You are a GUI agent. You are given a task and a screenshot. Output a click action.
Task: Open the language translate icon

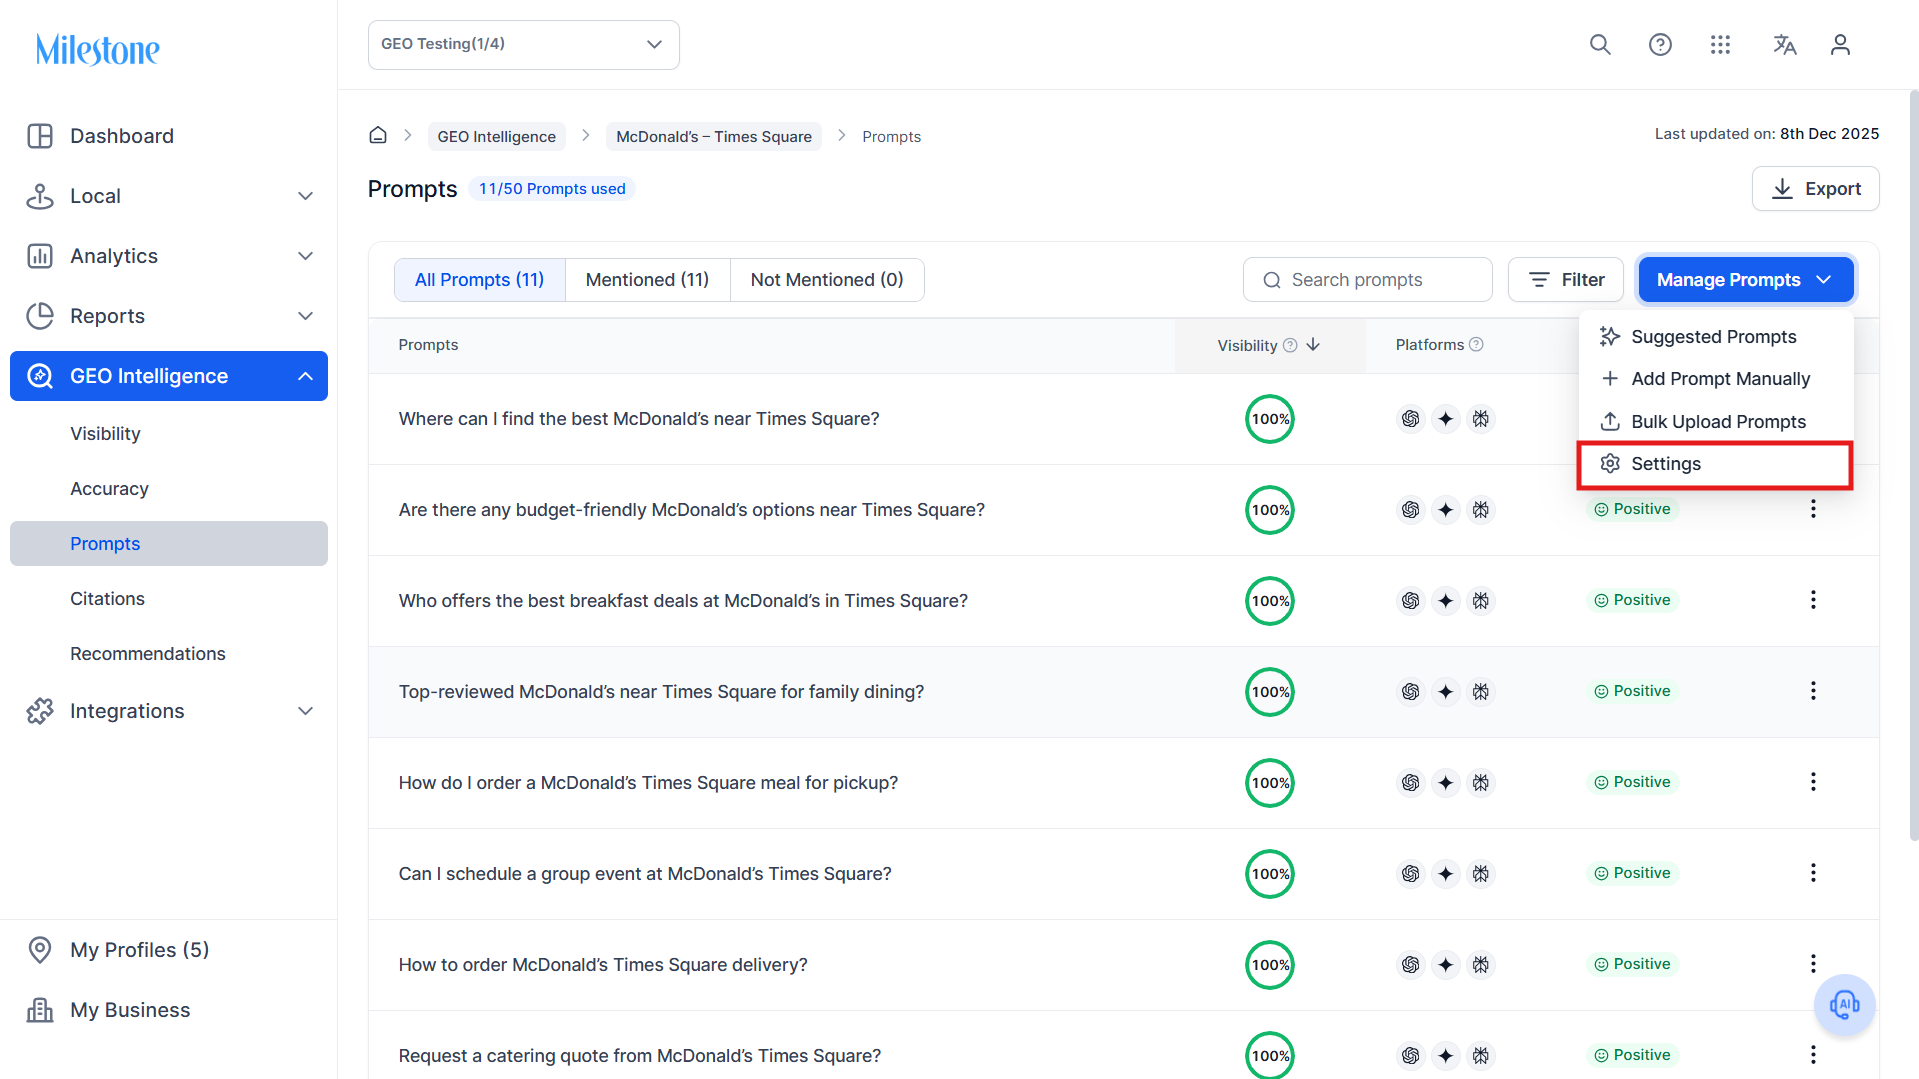1784,45
